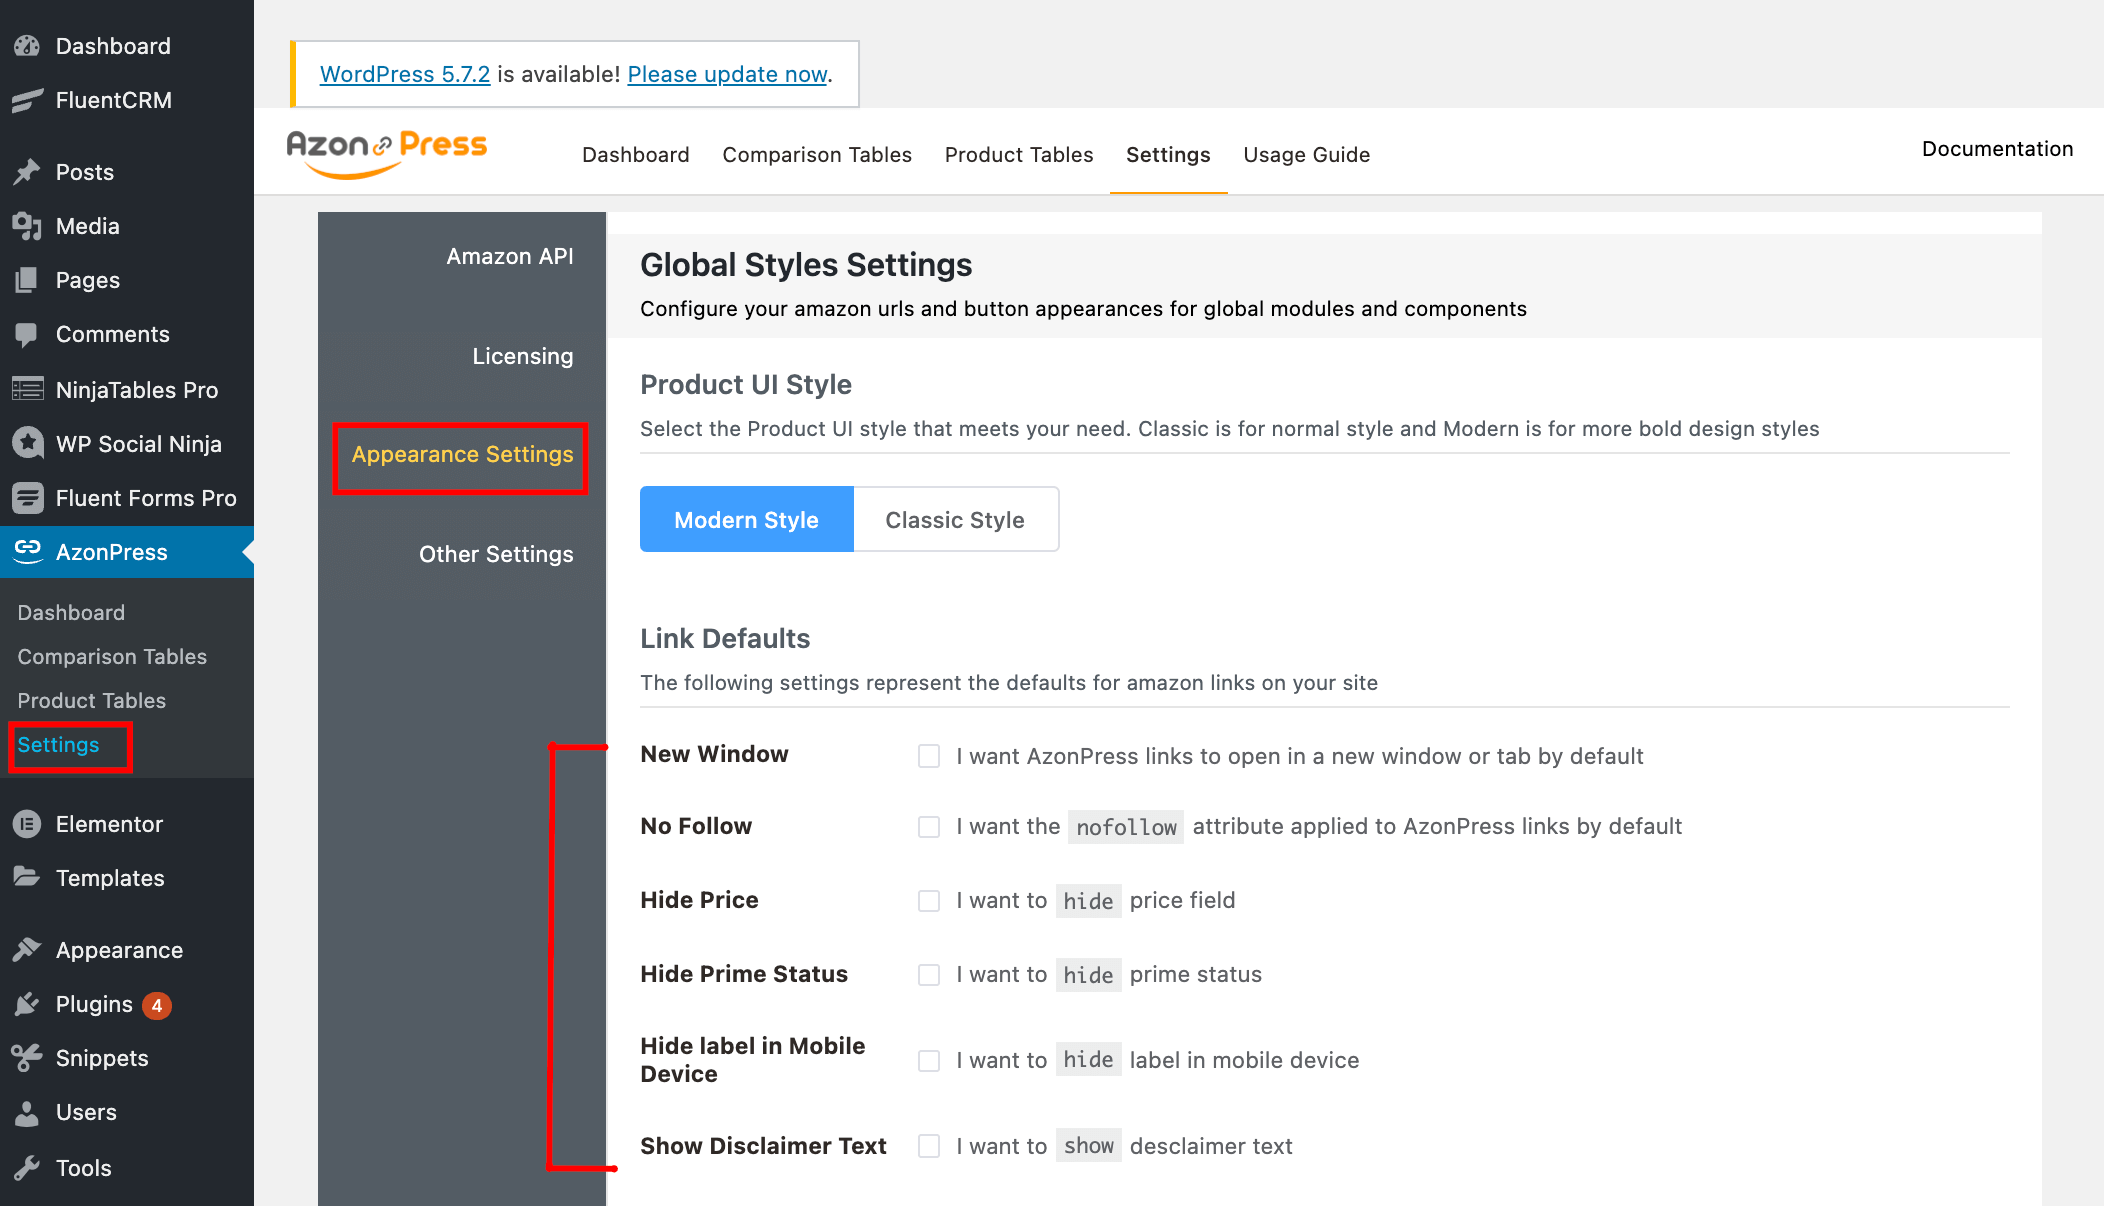
Task: Check the Hide Price option
Action: tap(929, 901)
